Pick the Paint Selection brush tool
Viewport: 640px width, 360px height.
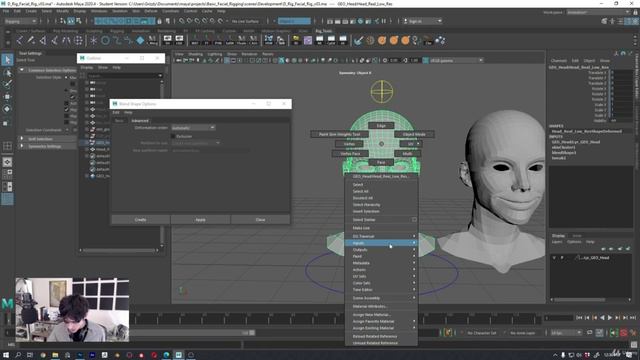pos(7,84)
